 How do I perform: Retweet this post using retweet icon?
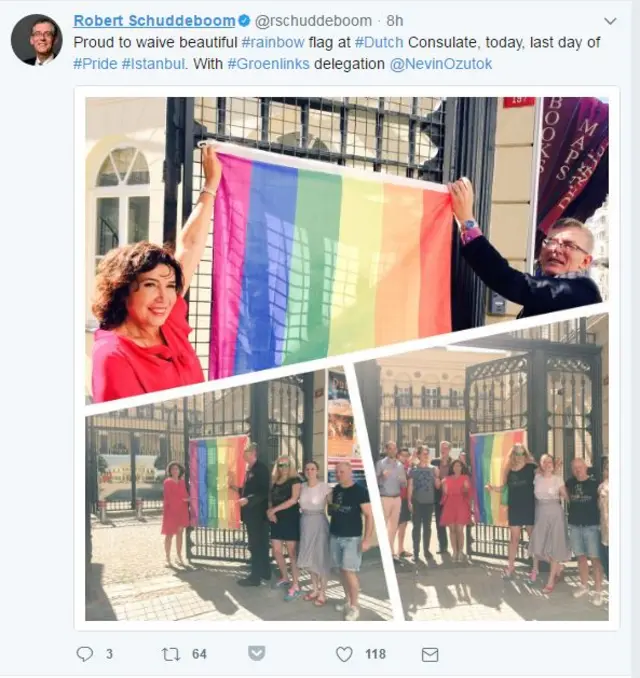click(x=171, y=654)
